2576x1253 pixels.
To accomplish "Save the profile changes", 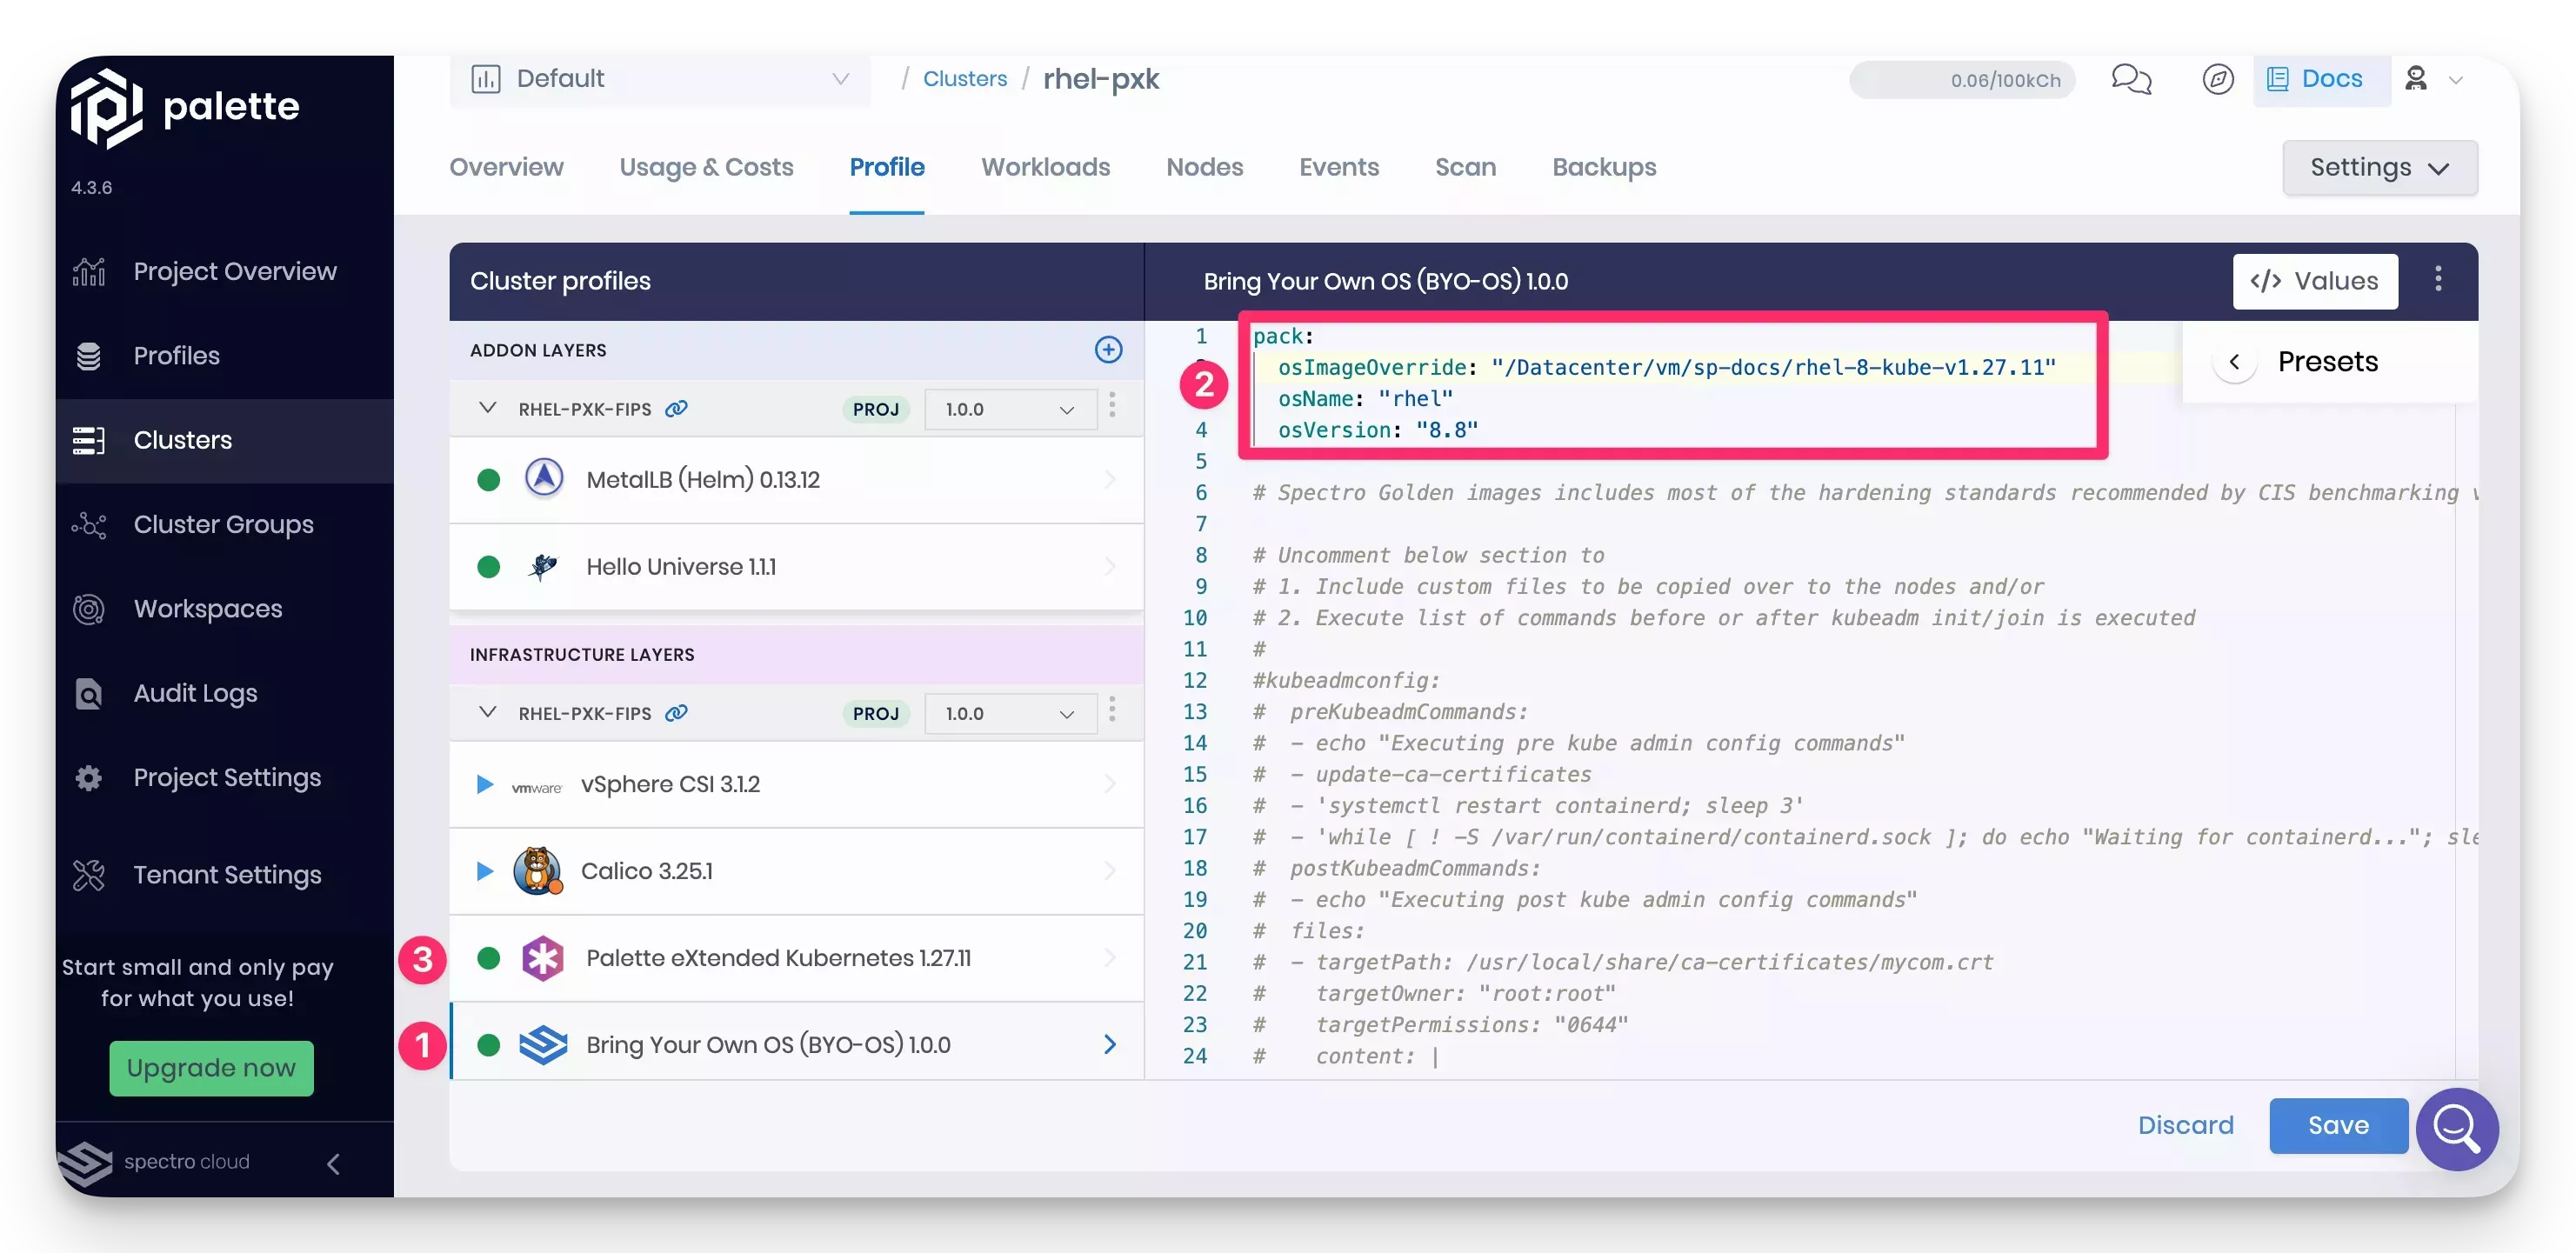I will click(x=2338, y=1126).
